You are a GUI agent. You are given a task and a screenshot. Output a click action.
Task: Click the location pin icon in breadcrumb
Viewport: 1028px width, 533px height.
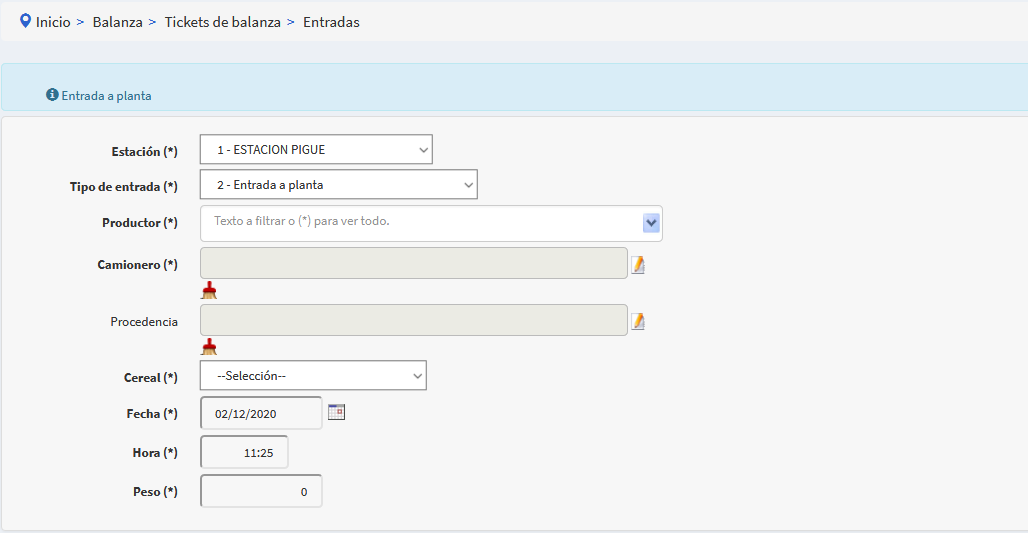tap(25, 20)
